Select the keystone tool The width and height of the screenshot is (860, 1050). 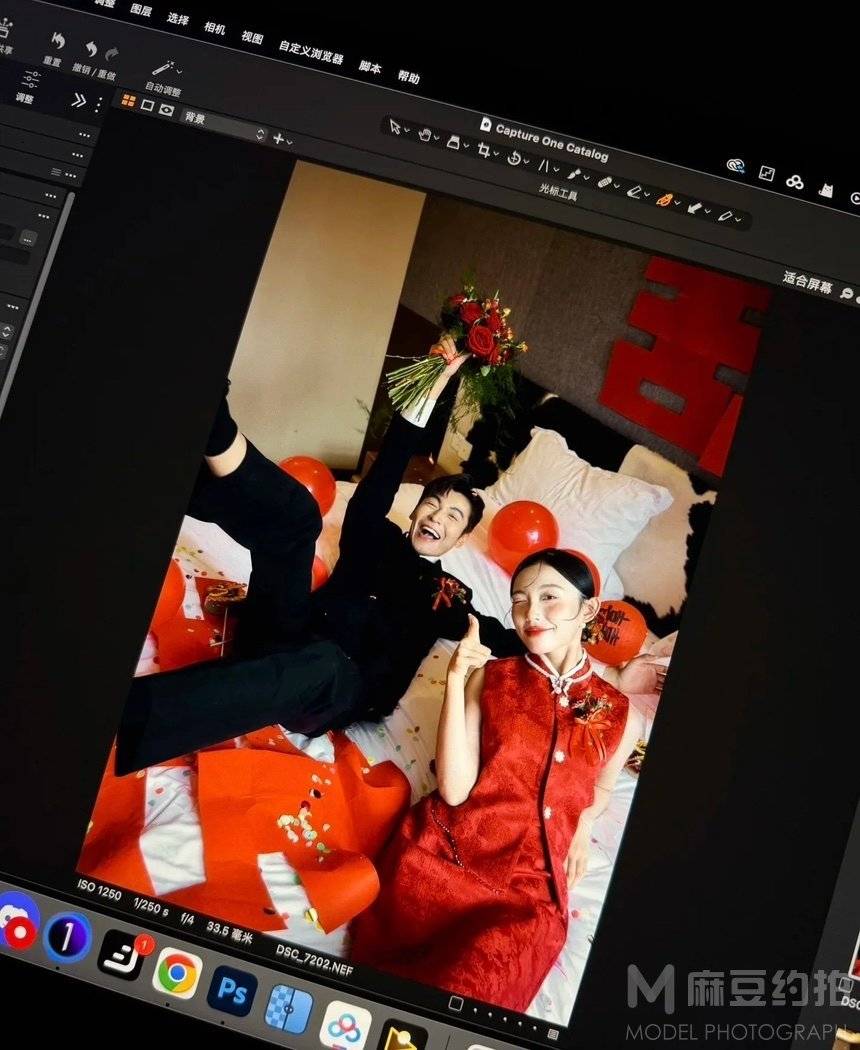point(544,165)
